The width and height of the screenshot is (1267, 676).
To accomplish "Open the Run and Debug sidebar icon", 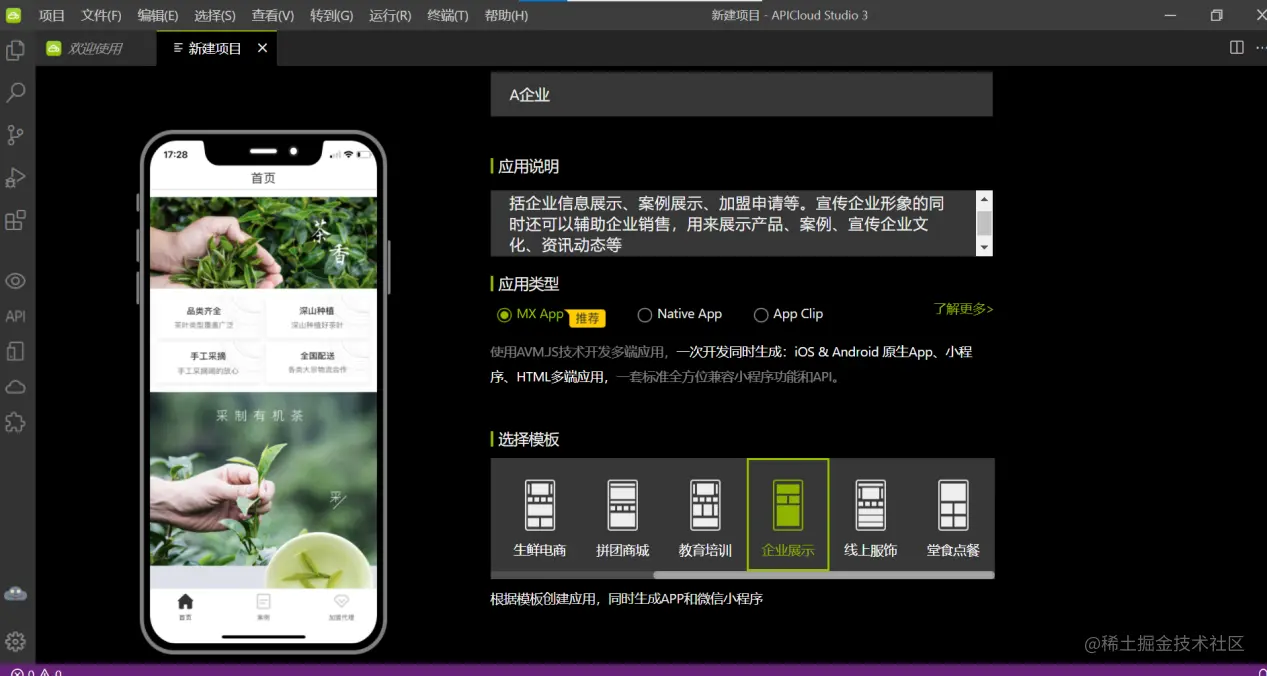I will coord(15,177).
